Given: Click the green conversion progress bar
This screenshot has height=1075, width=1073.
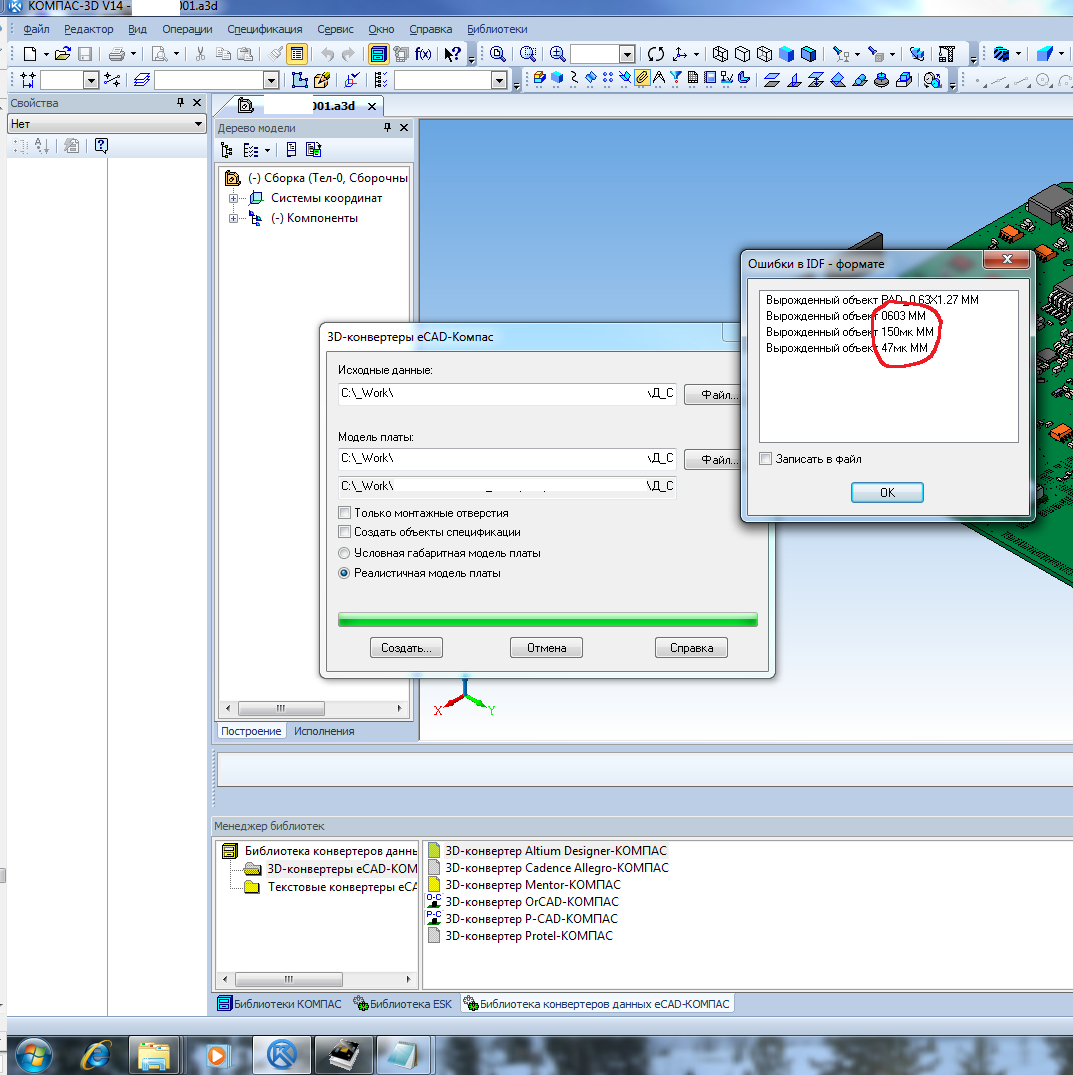Looking at the screenshot, I should [548, 620].
